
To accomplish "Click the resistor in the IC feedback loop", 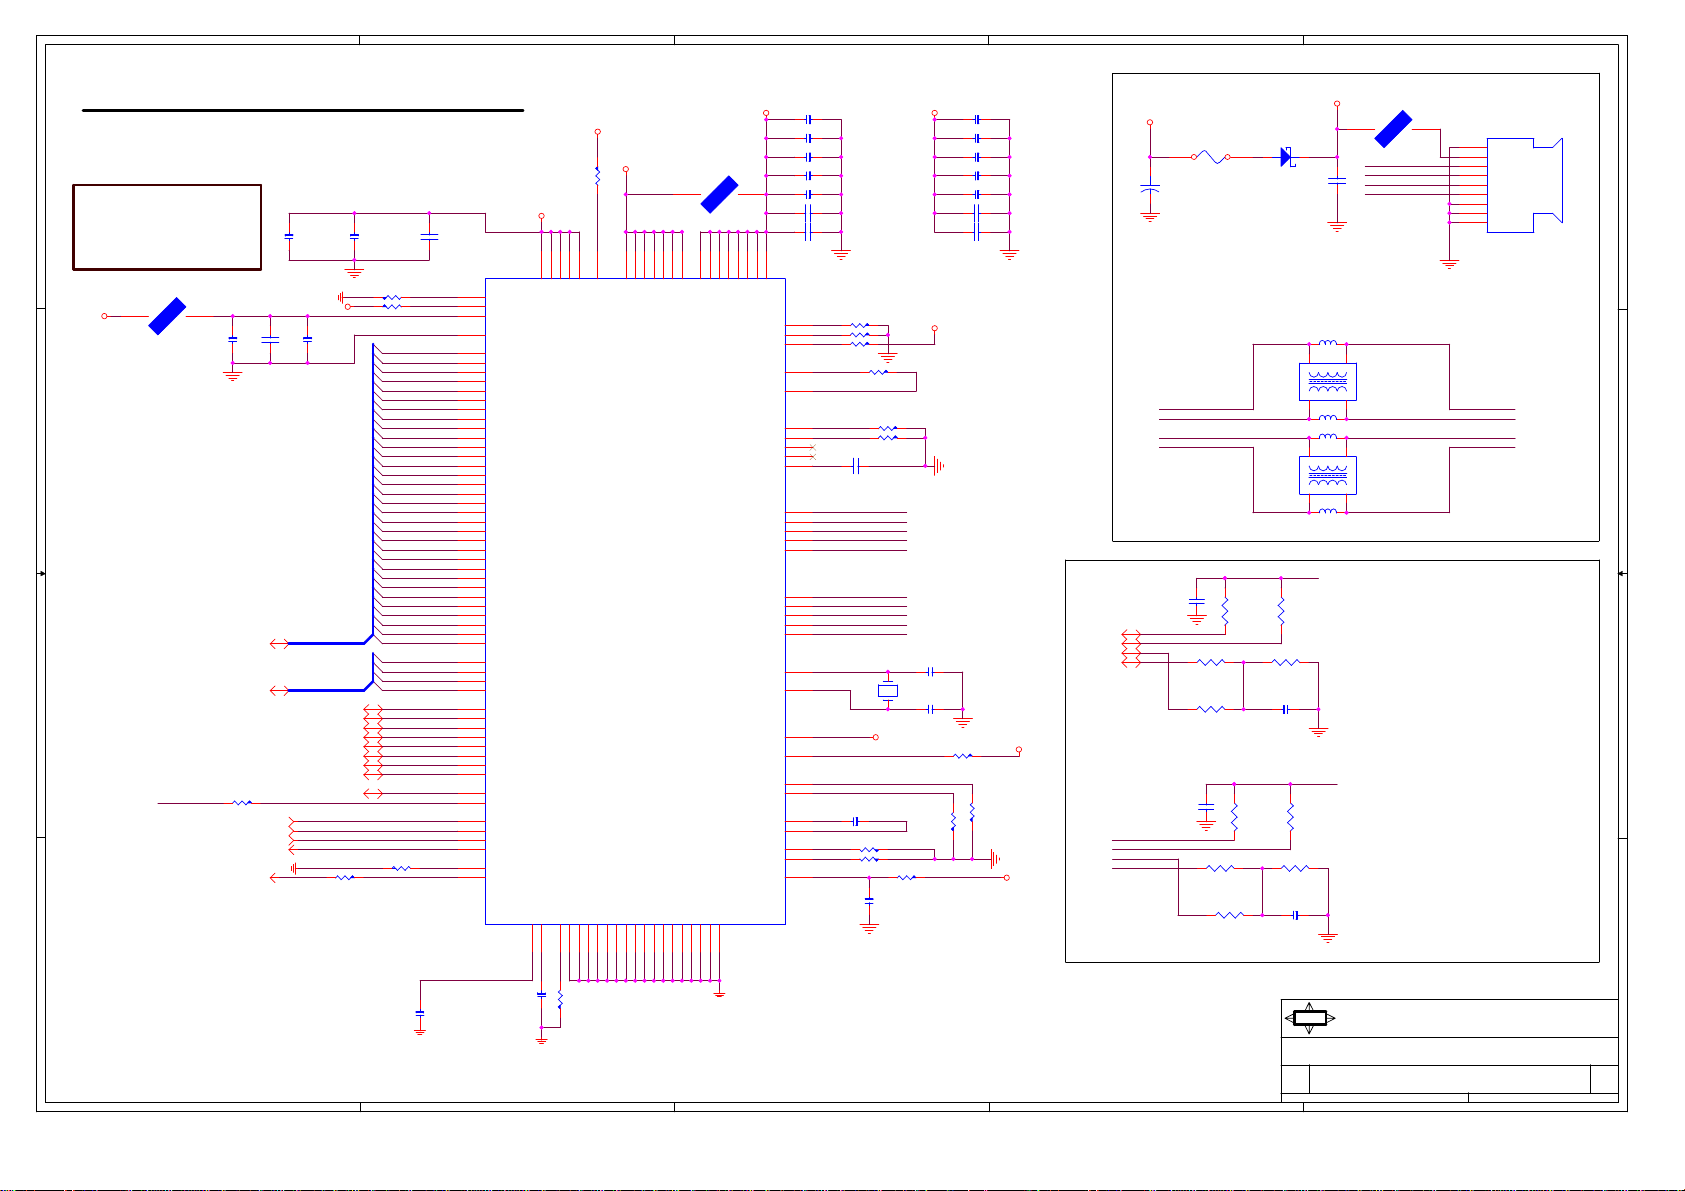I will 878,372.
